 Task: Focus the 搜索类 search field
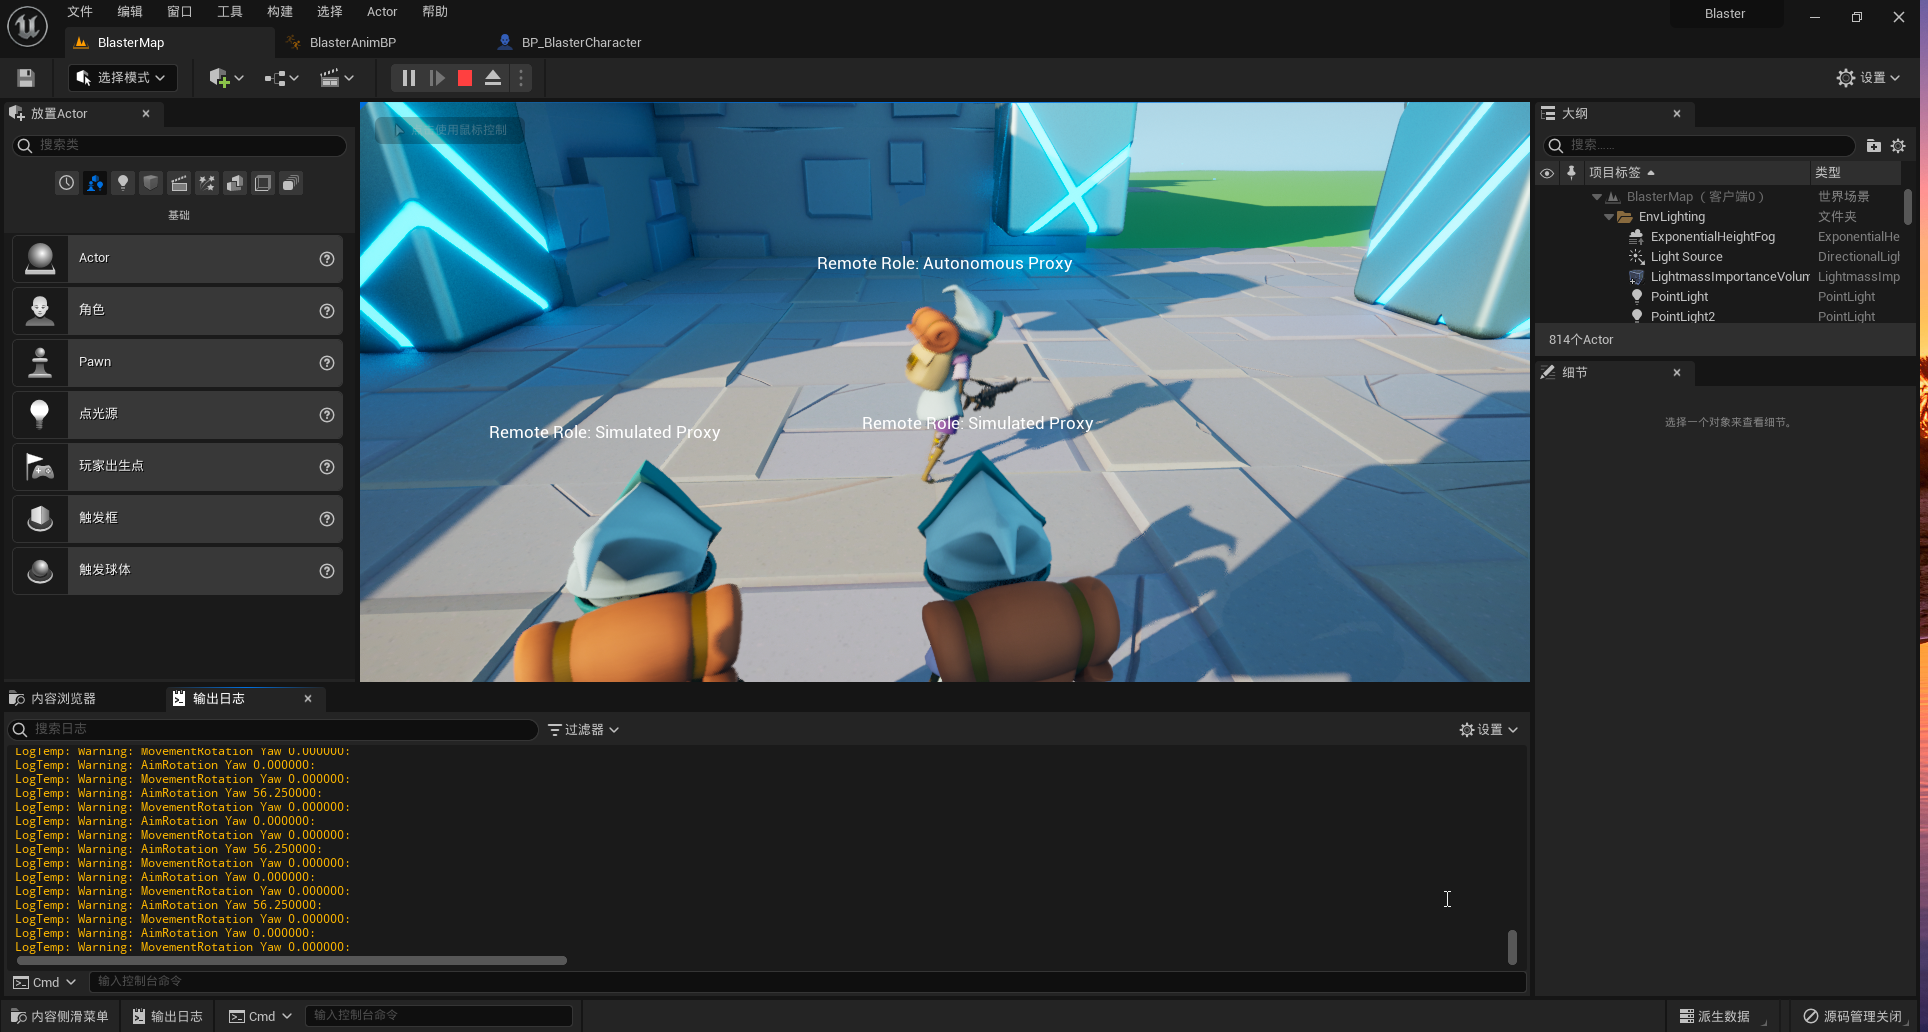[180, 145]
